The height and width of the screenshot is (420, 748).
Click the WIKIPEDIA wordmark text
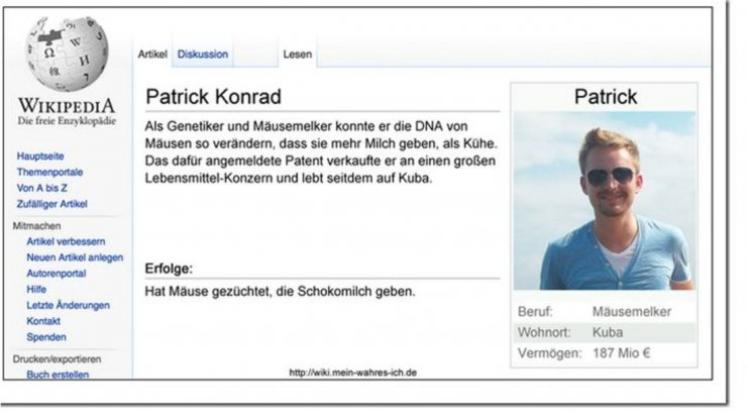[x=67, y=105]
